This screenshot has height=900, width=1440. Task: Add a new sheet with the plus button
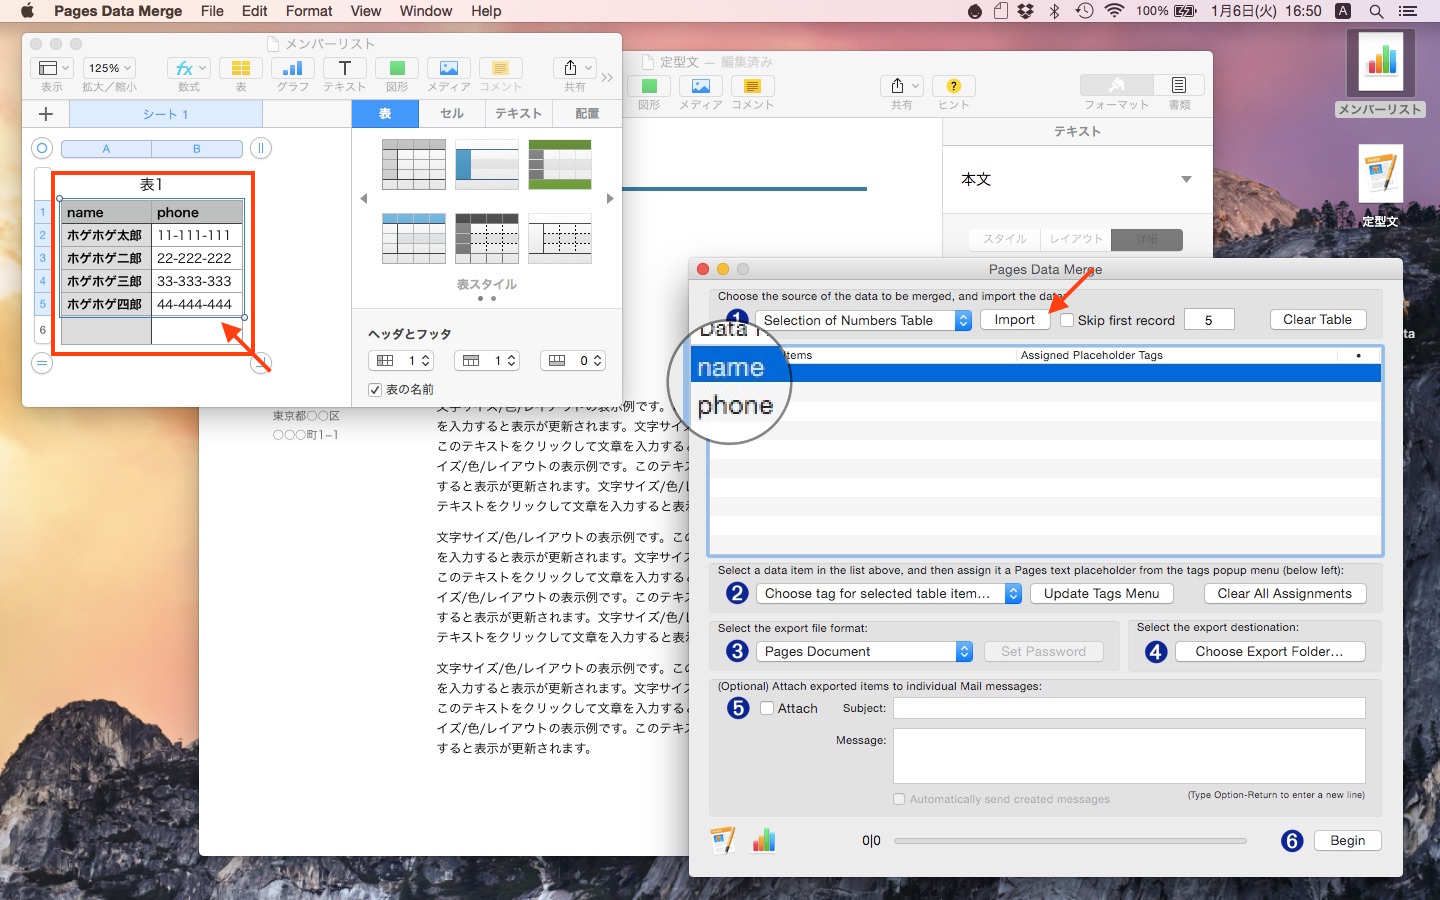click(46, 114)
